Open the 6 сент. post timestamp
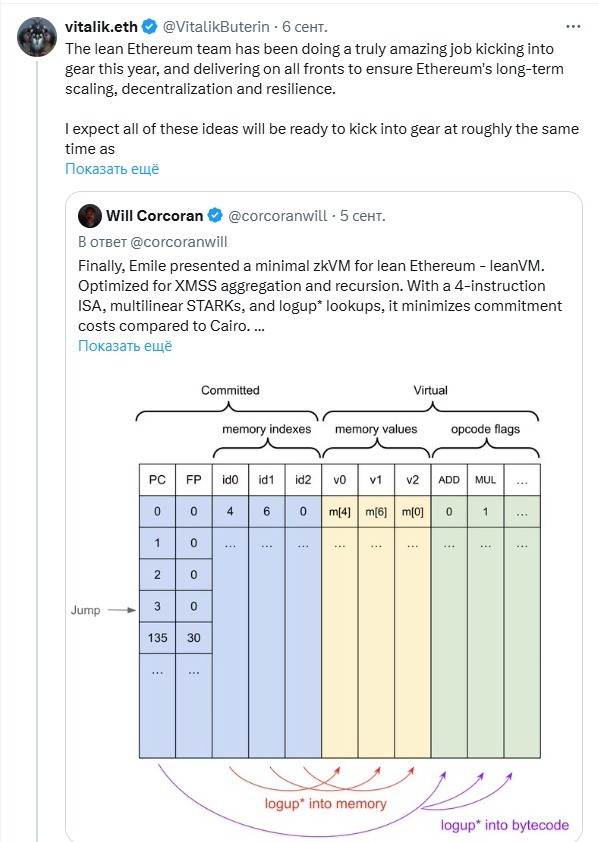Screen dimensions: 599x842 [305, 26]
